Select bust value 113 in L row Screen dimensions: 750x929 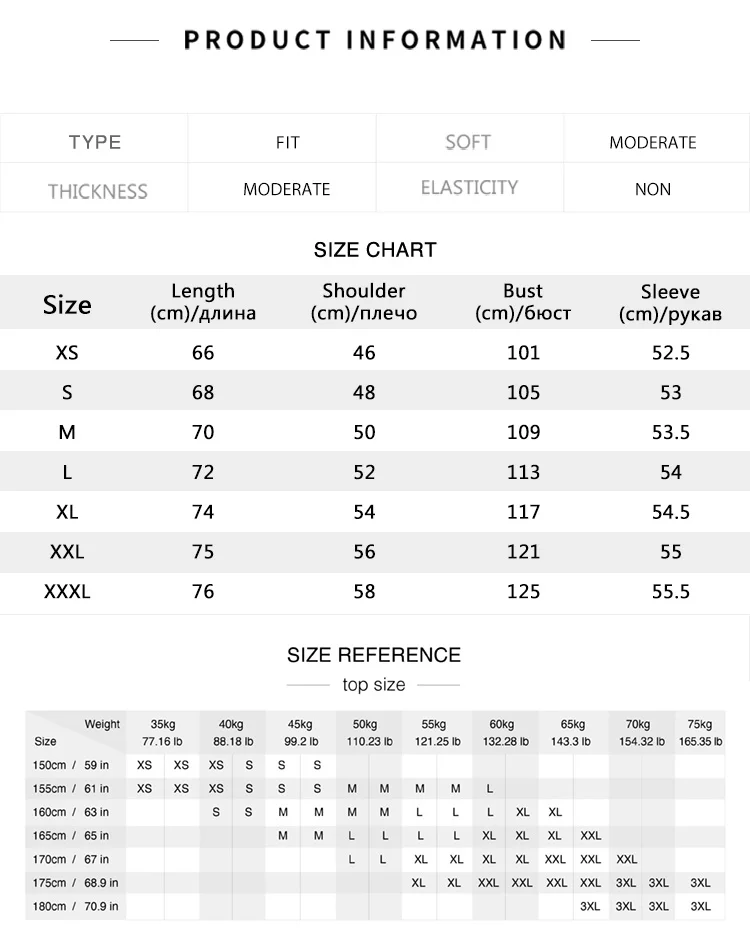pyautogui.click(x=524, y=472)
